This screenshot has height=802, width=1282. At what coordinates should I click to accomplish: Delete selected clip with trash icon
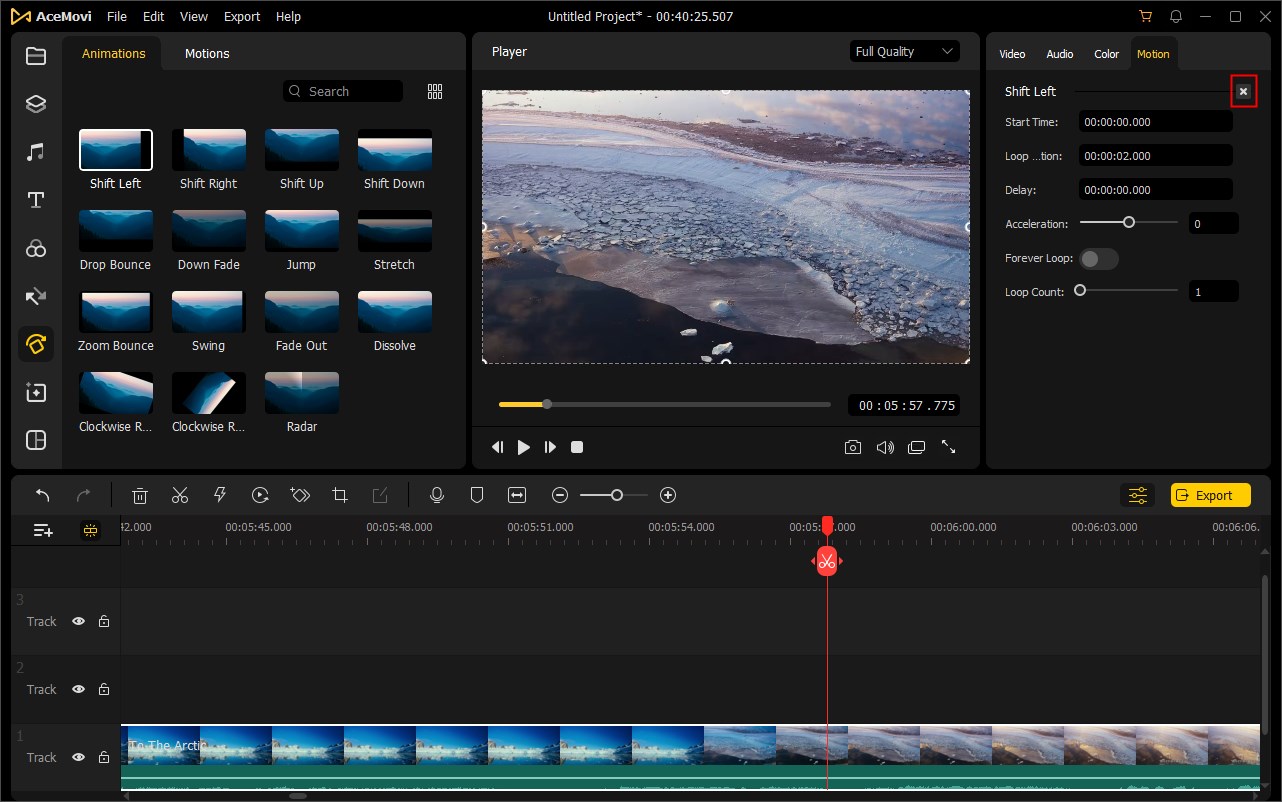click(x=140, y=495)
